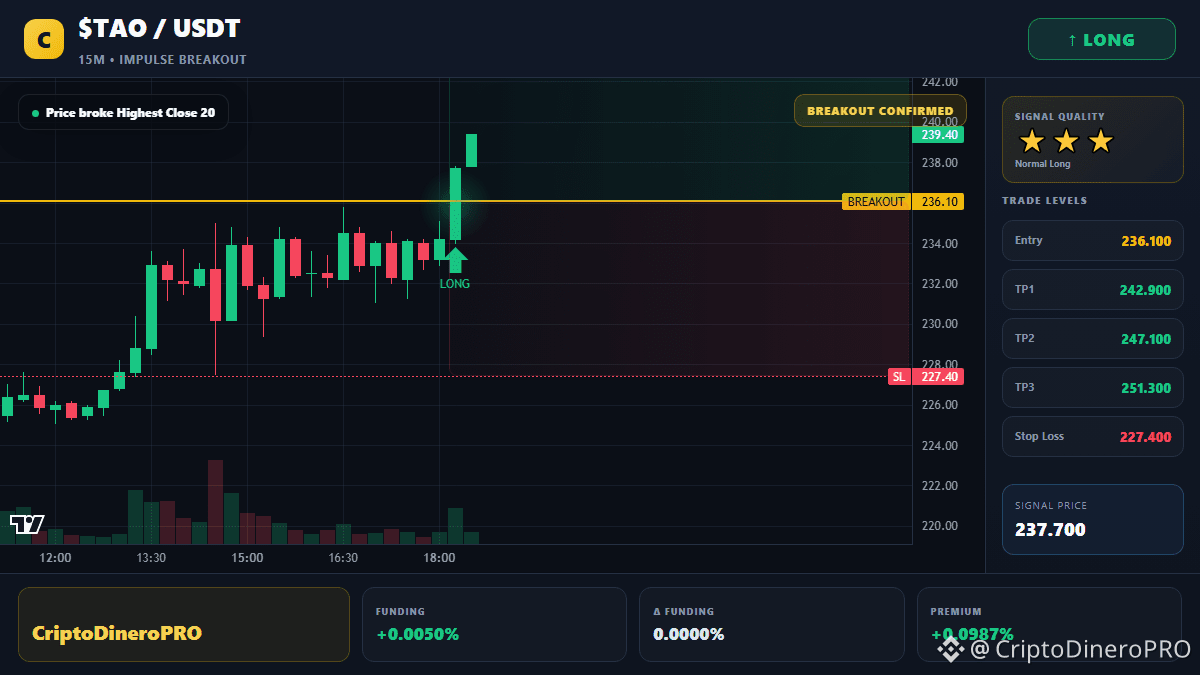Viewport: 1200px width, 675px height.
Task: Click the Price broke Highest Close 20 label
Action: click(x=123, y=113)
